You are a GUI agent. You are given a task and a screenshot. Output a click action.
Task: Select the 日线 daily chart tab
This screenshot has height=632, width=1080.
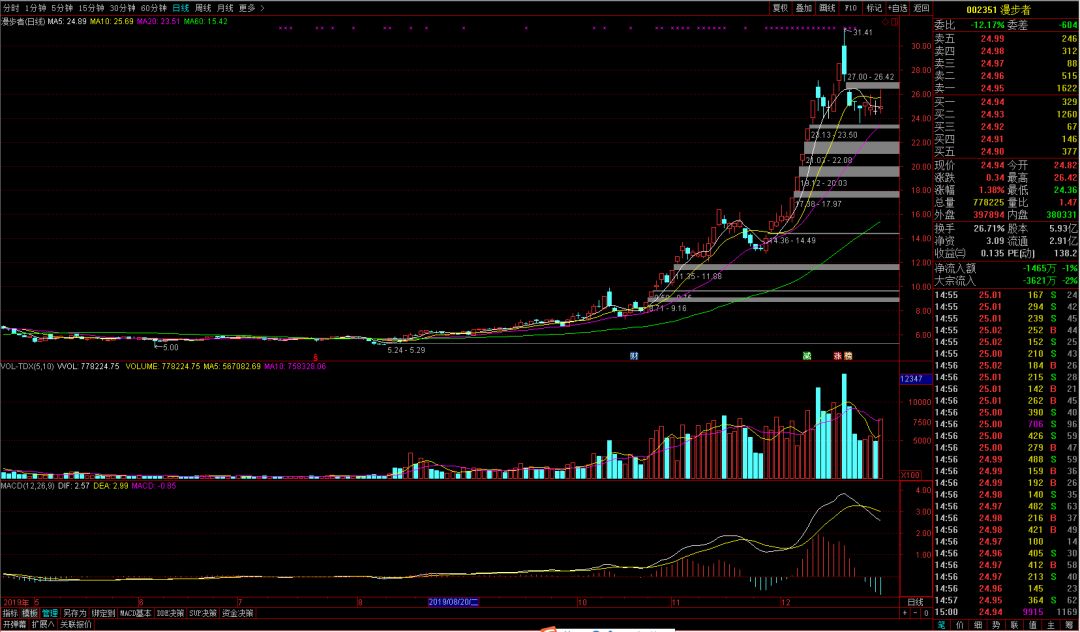pyautogui.click(x=180, y=8)
